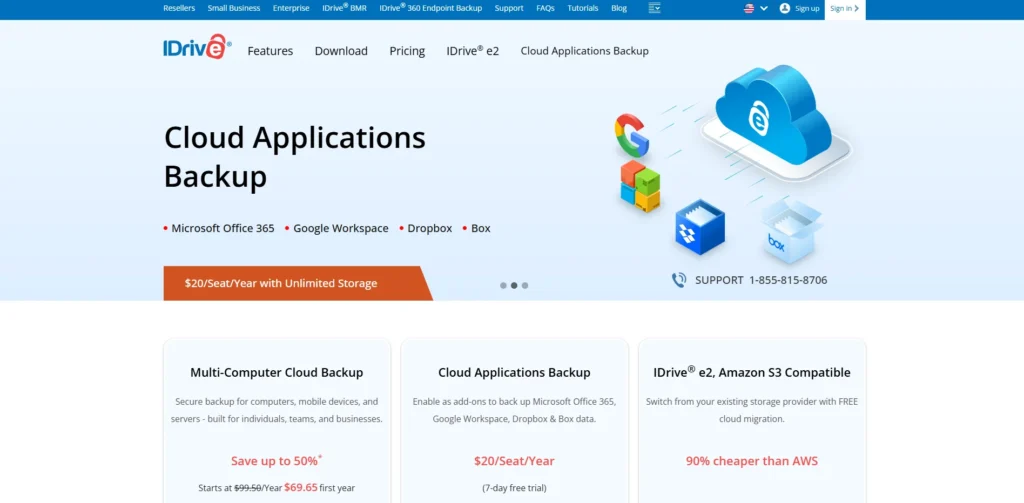1024x503 pixels.
Task: Click the Sign up link
Action: point(807,8)
